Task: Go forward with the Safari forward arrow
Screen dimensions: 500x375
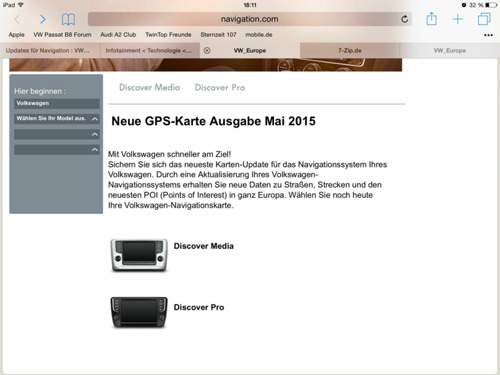Action: (43, 19)
